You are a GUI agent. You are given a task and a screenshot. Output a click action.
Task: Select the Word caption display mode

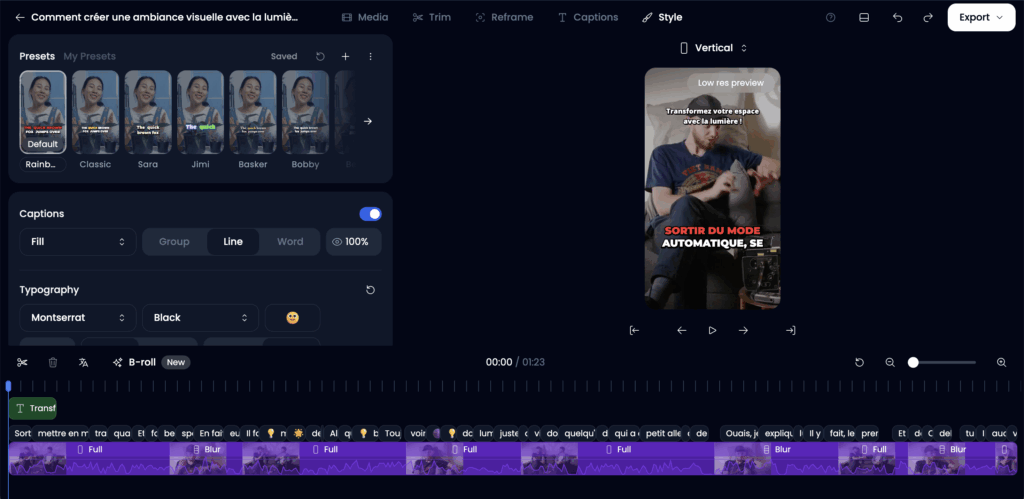[x=290, y=242]
